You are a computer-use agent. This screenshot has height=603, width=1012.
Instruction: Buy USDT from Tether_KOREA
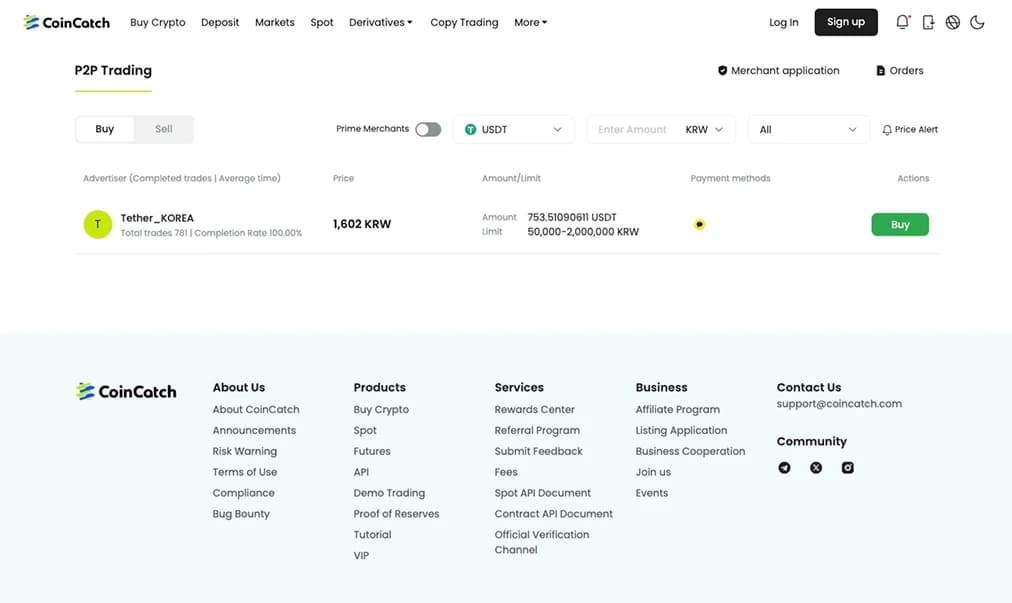coord(899,224)
